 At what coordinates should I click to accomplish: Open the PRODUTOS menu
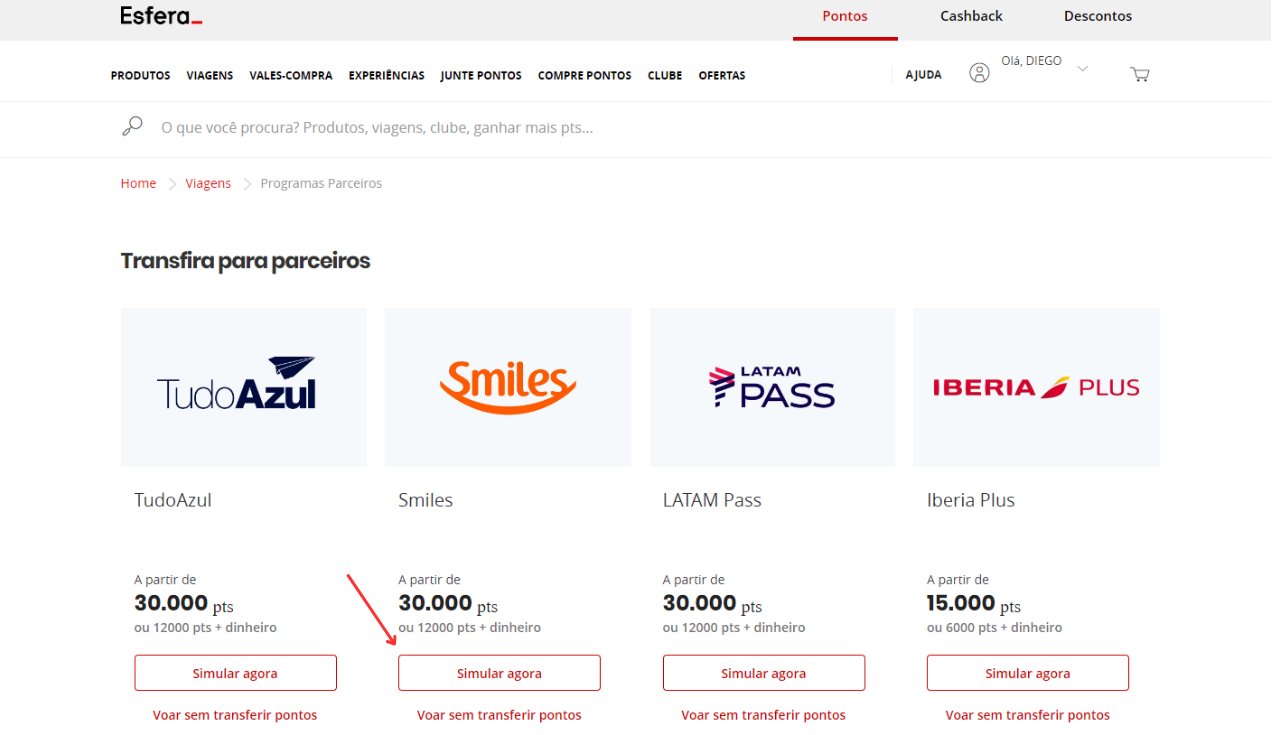click(140, 75)
